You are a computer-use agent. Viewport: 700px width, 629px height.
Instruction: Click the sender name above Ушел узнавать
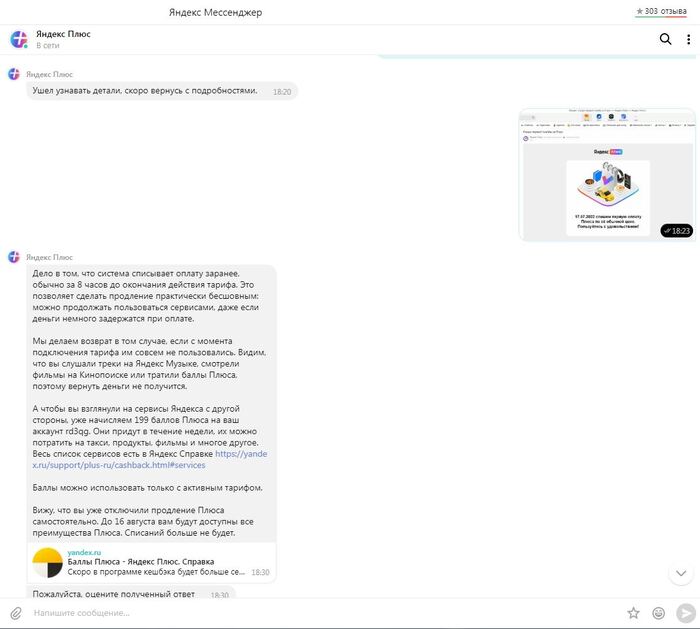coord(49,74)
